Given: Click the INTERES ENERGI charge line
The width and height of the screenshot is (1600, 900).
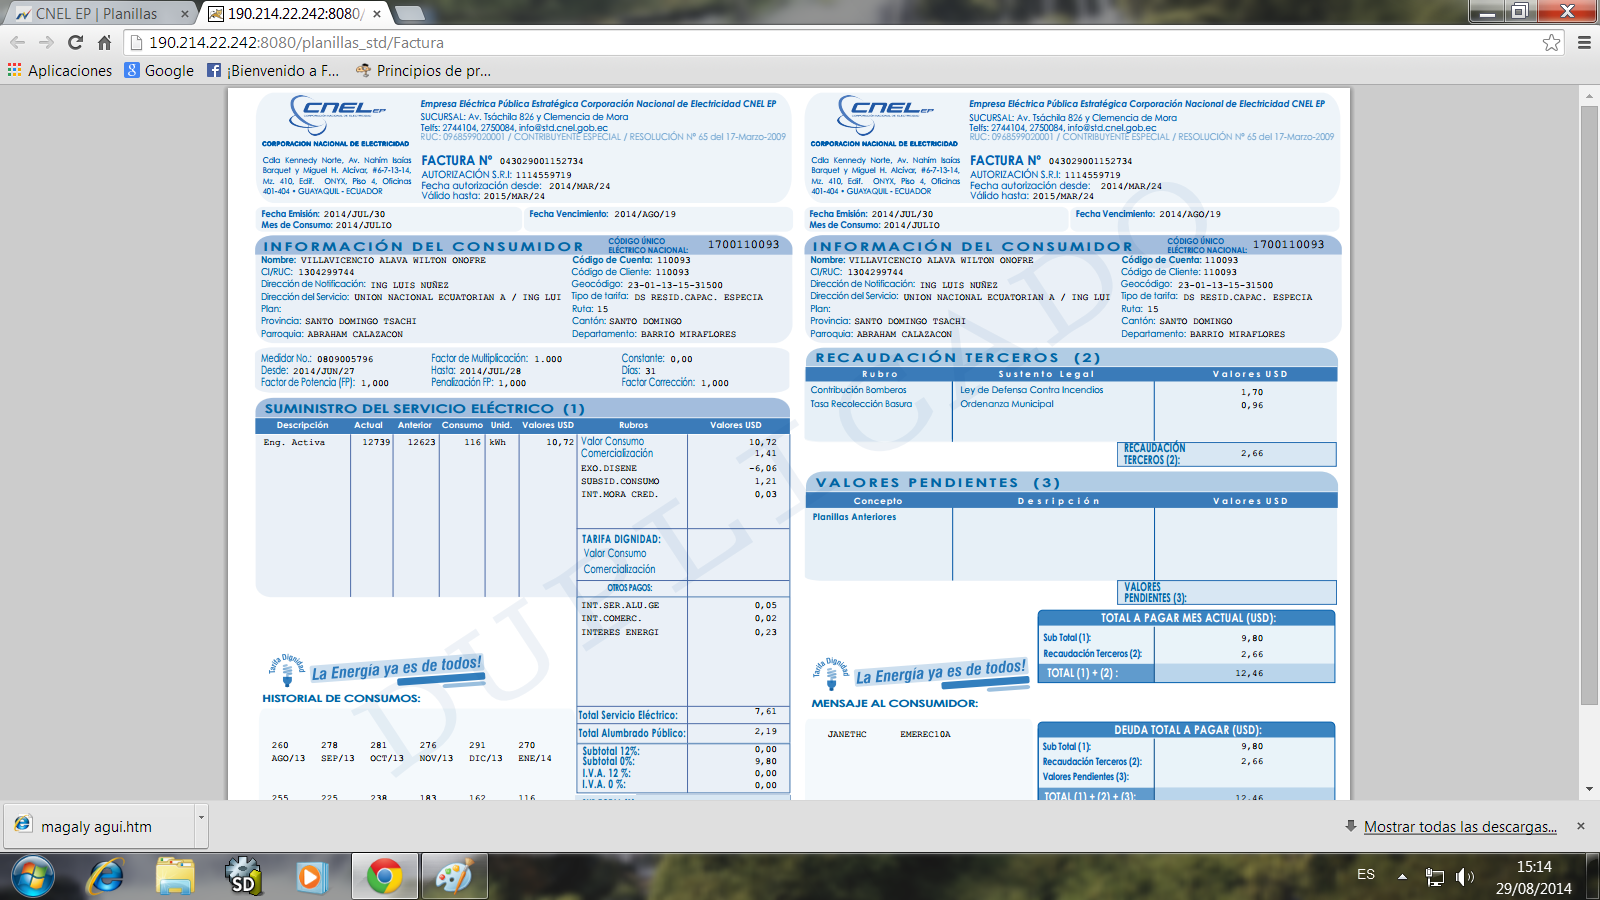Looking at the screenshot, I should [x=620, y=632].
